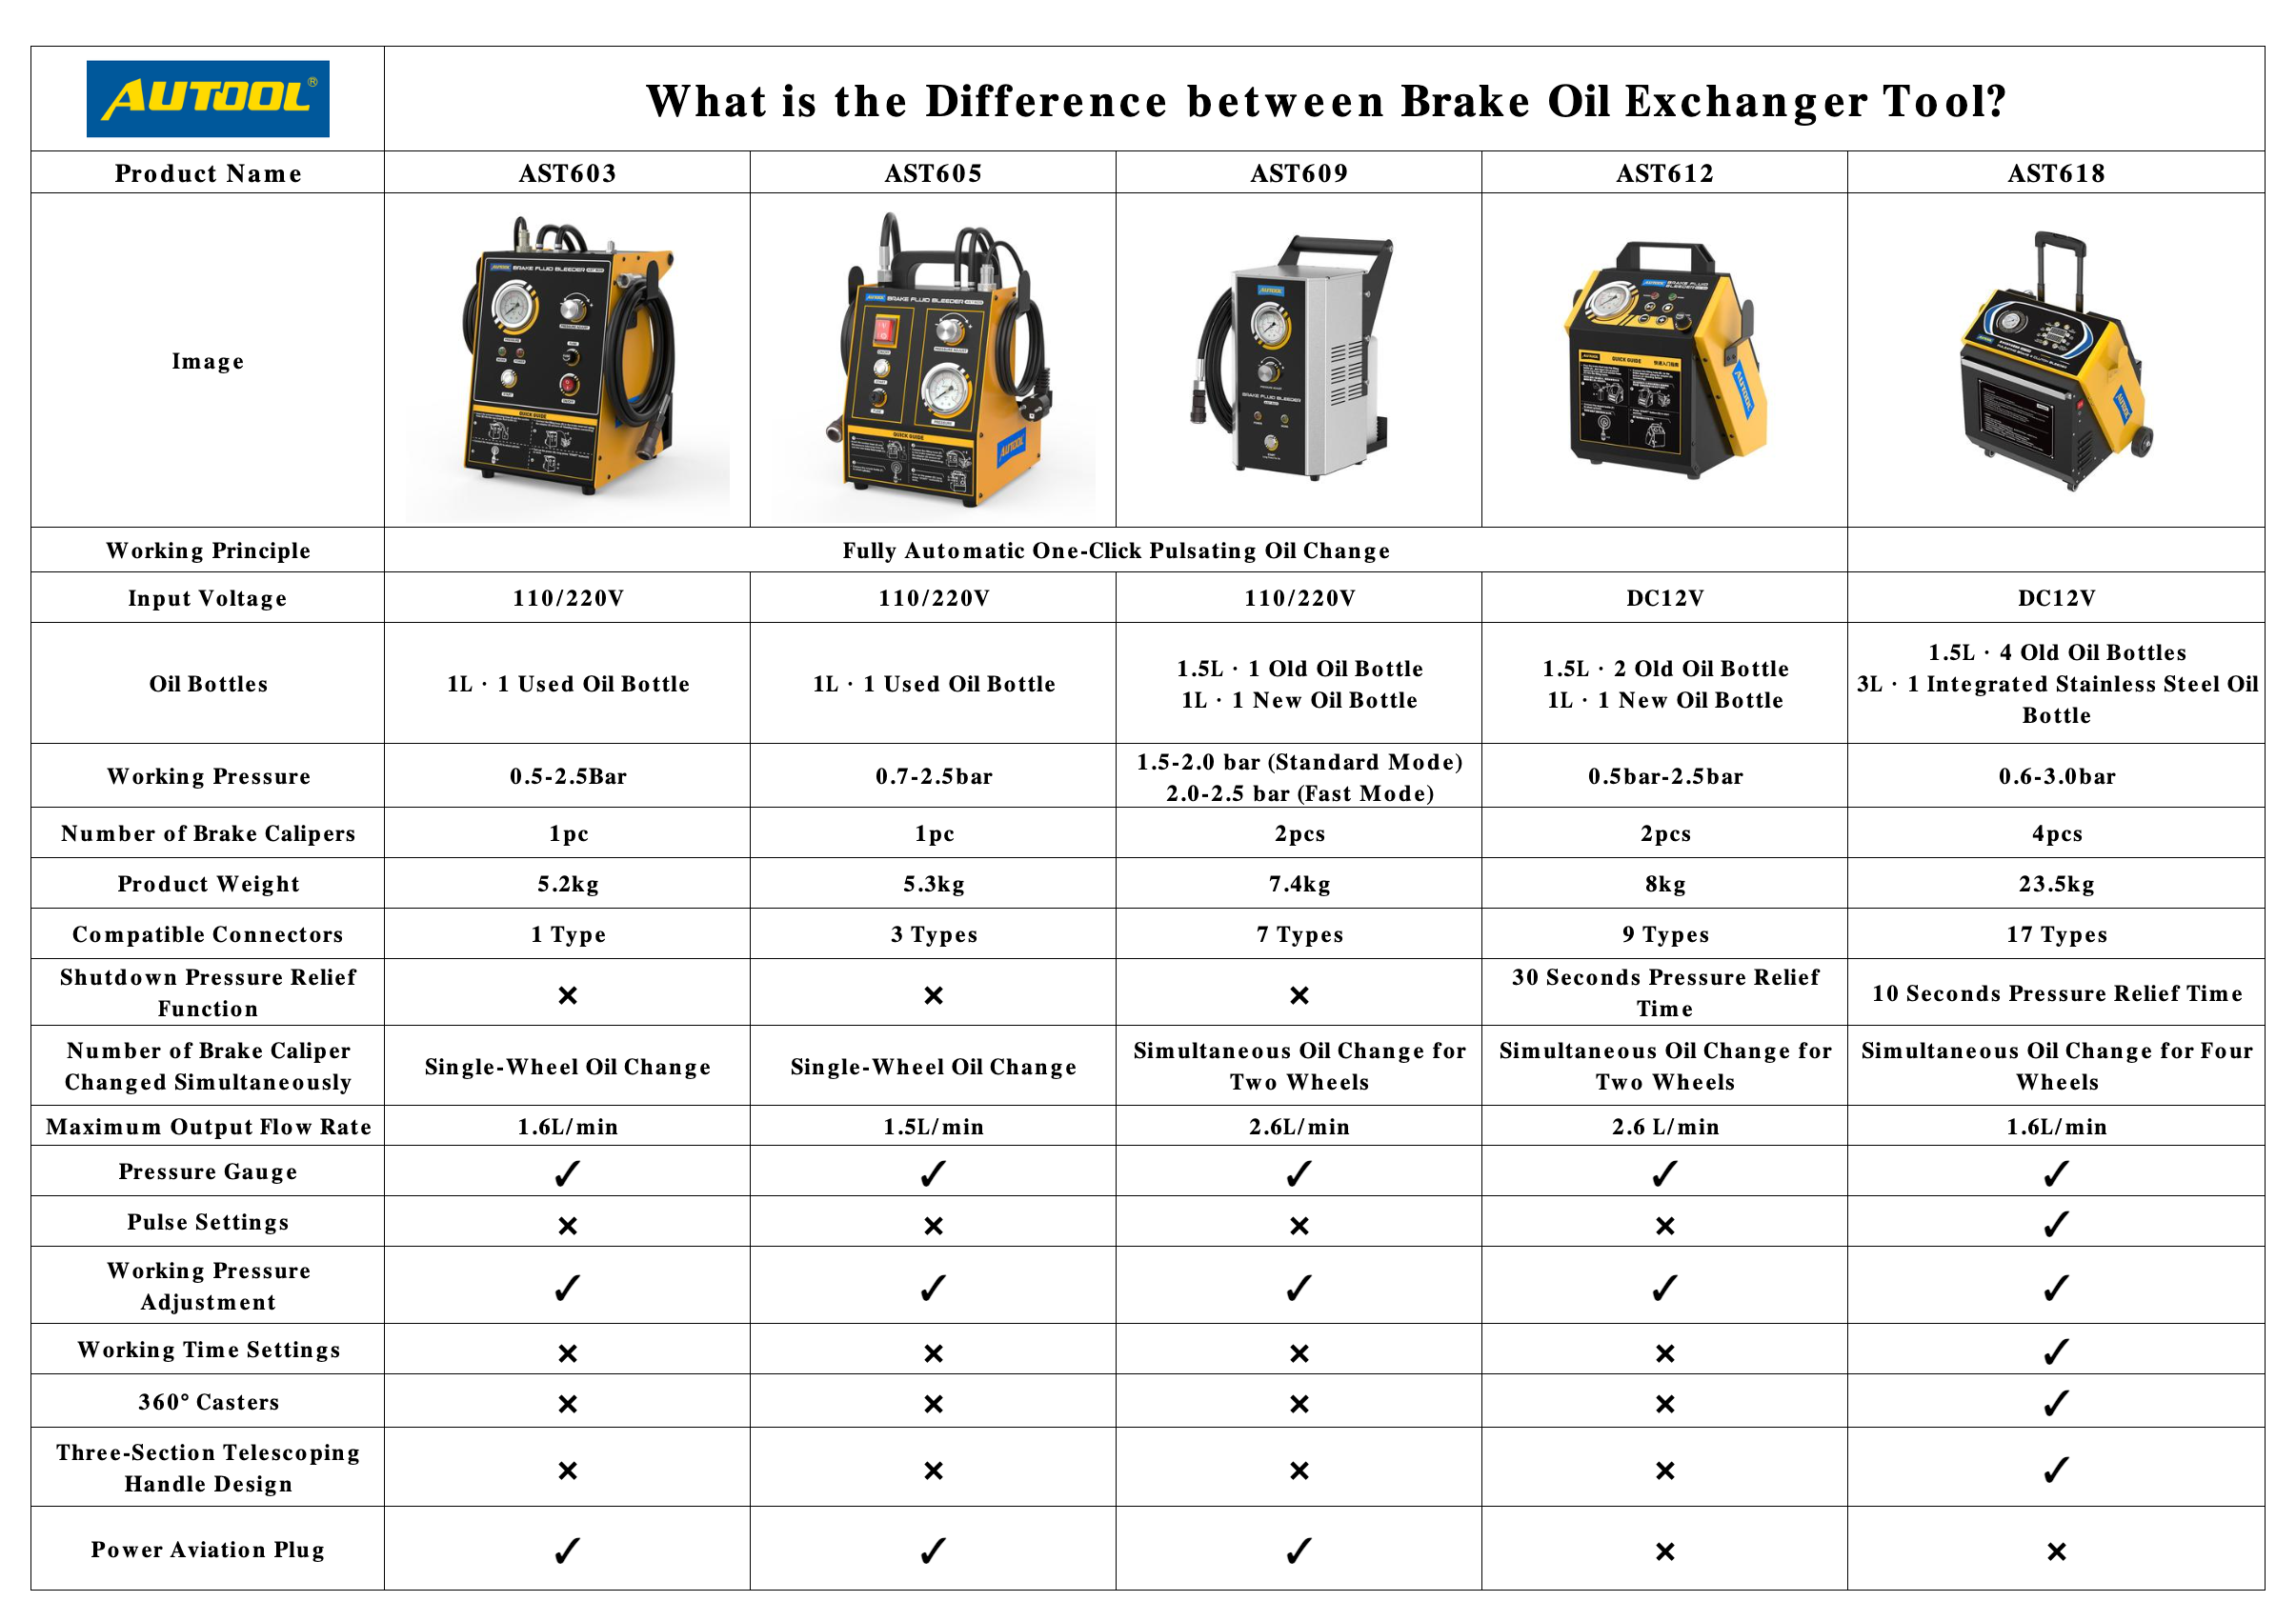Image resolution: width=2296 pixels, height=1621 pixels.
Task: Click AST618 '4pcs' brake calipers cell
Action: pyautogui.click(x=2056, y=834)
